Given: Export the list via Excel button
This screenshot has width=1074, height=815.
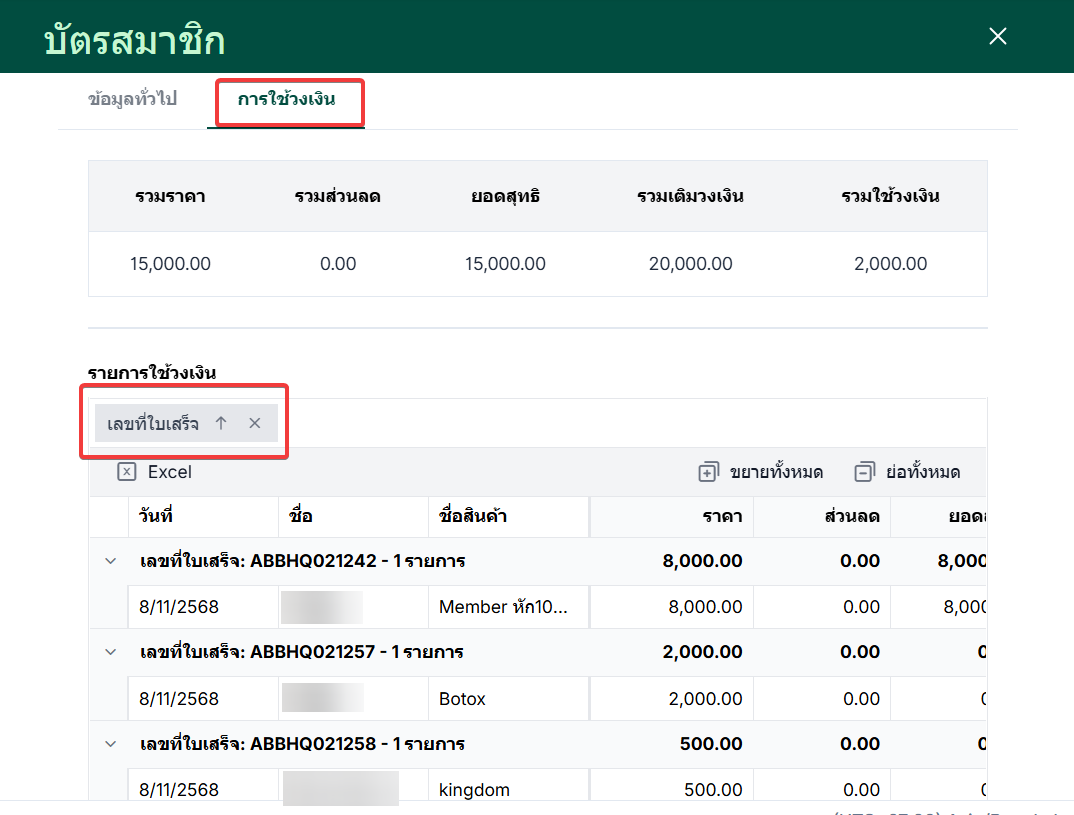Looking at the screenshot, I should pos(155,472).
